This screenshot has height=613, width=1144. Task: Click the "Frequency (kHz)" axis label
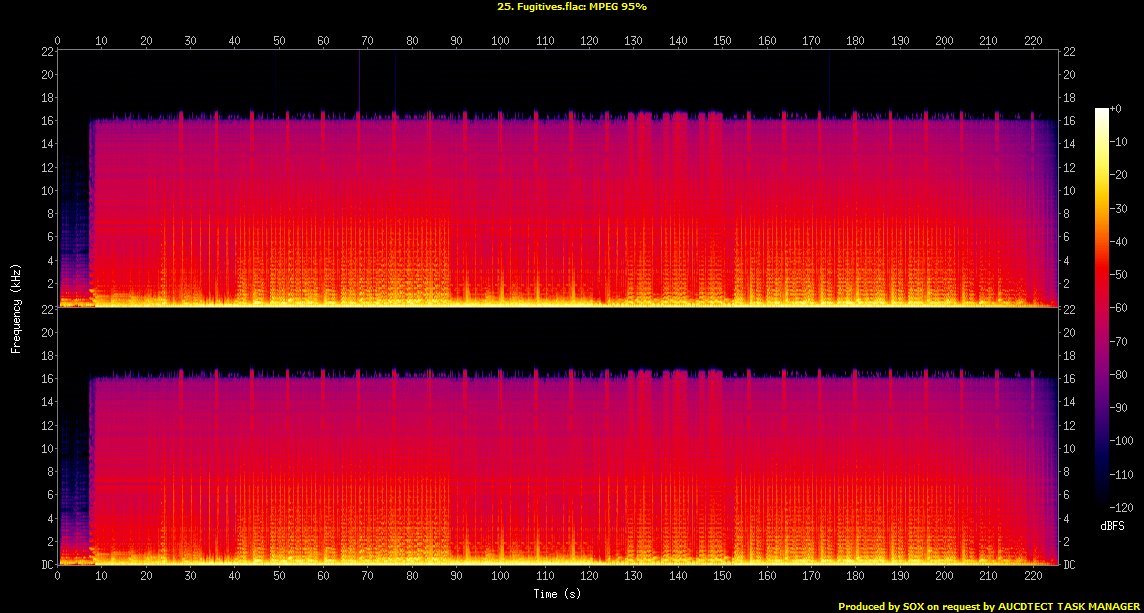pos(16,306)
